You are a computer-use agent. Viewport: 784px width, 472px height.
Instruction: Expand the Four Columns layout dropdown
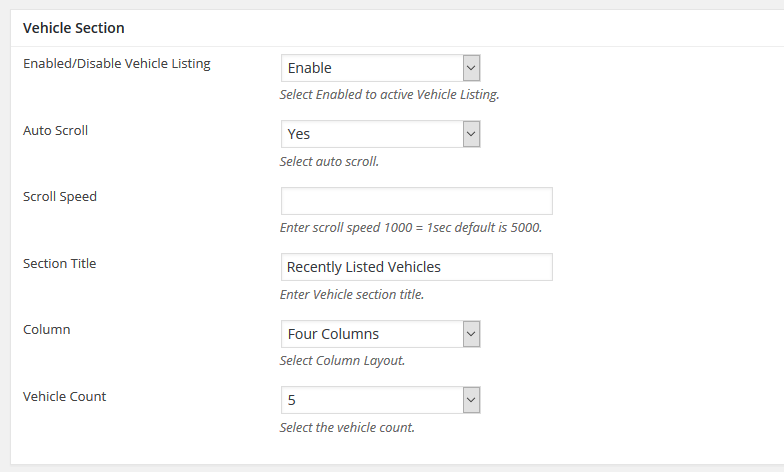click(380, 334)
